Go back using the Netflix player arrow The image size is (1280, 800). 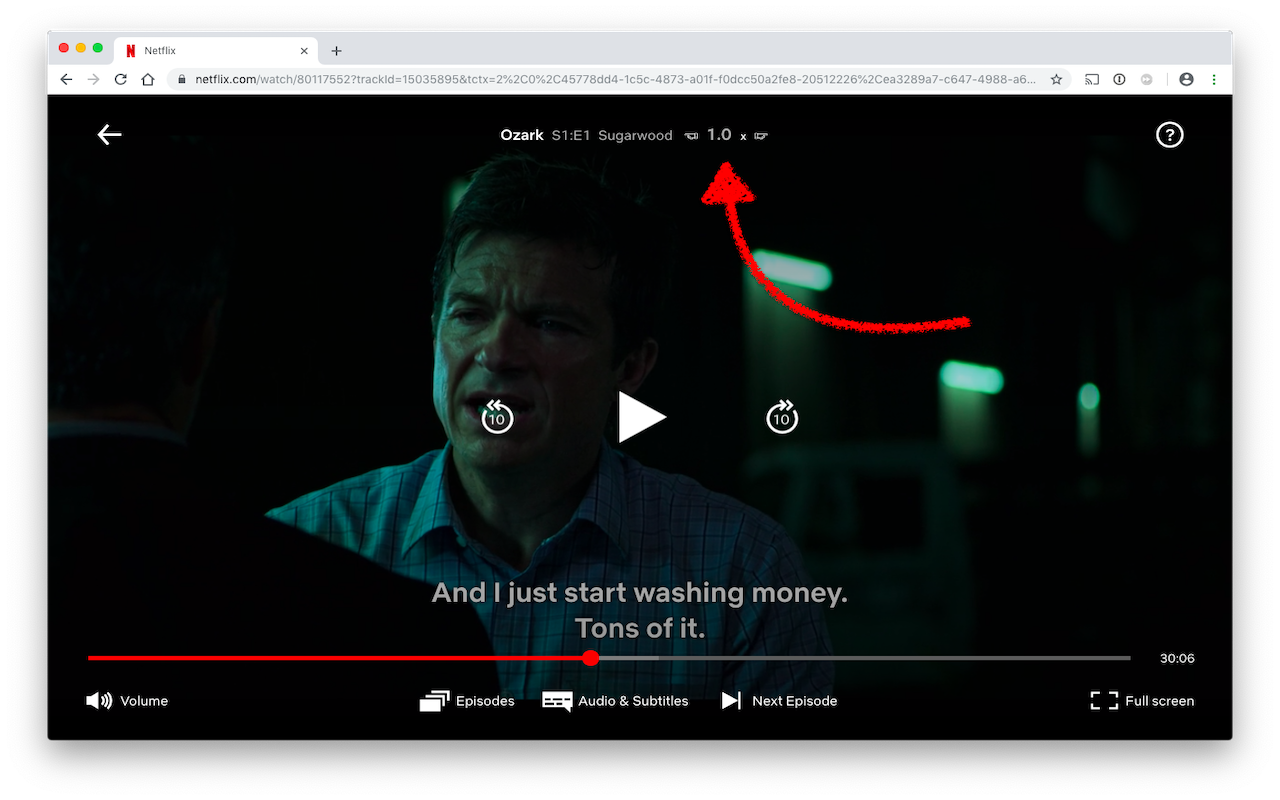pyautogui.click(x=109, y=135)
